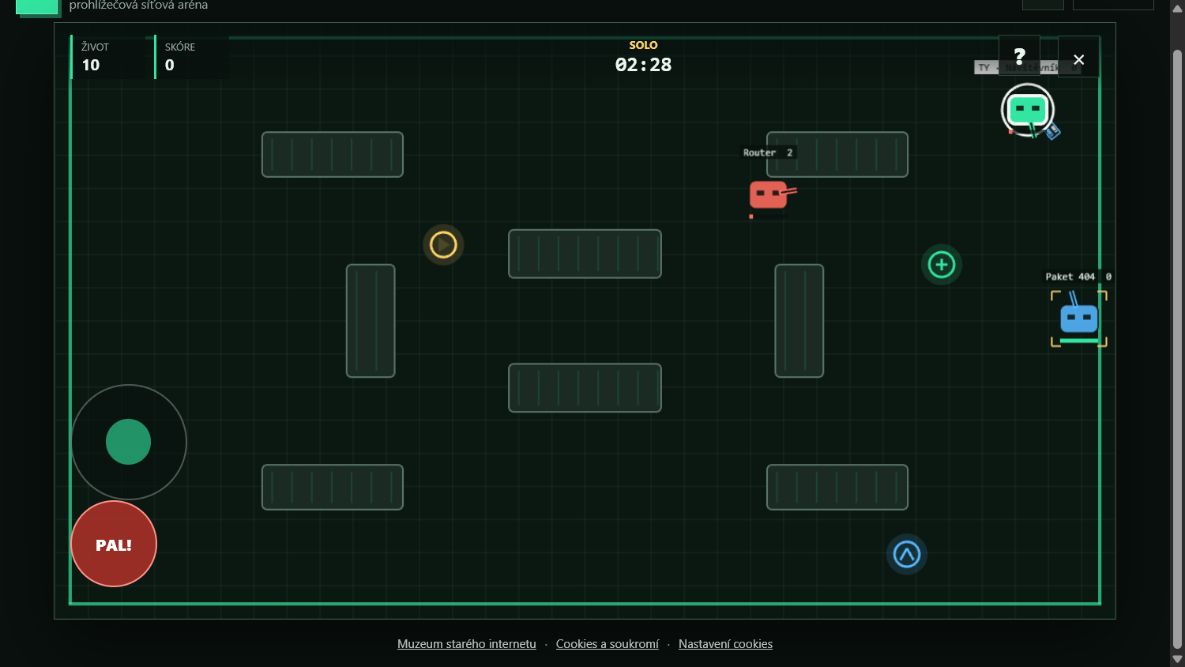This screenshot has height=667, width=1185.
Task: Click the SOLO mode label
Action: (643, 45)
